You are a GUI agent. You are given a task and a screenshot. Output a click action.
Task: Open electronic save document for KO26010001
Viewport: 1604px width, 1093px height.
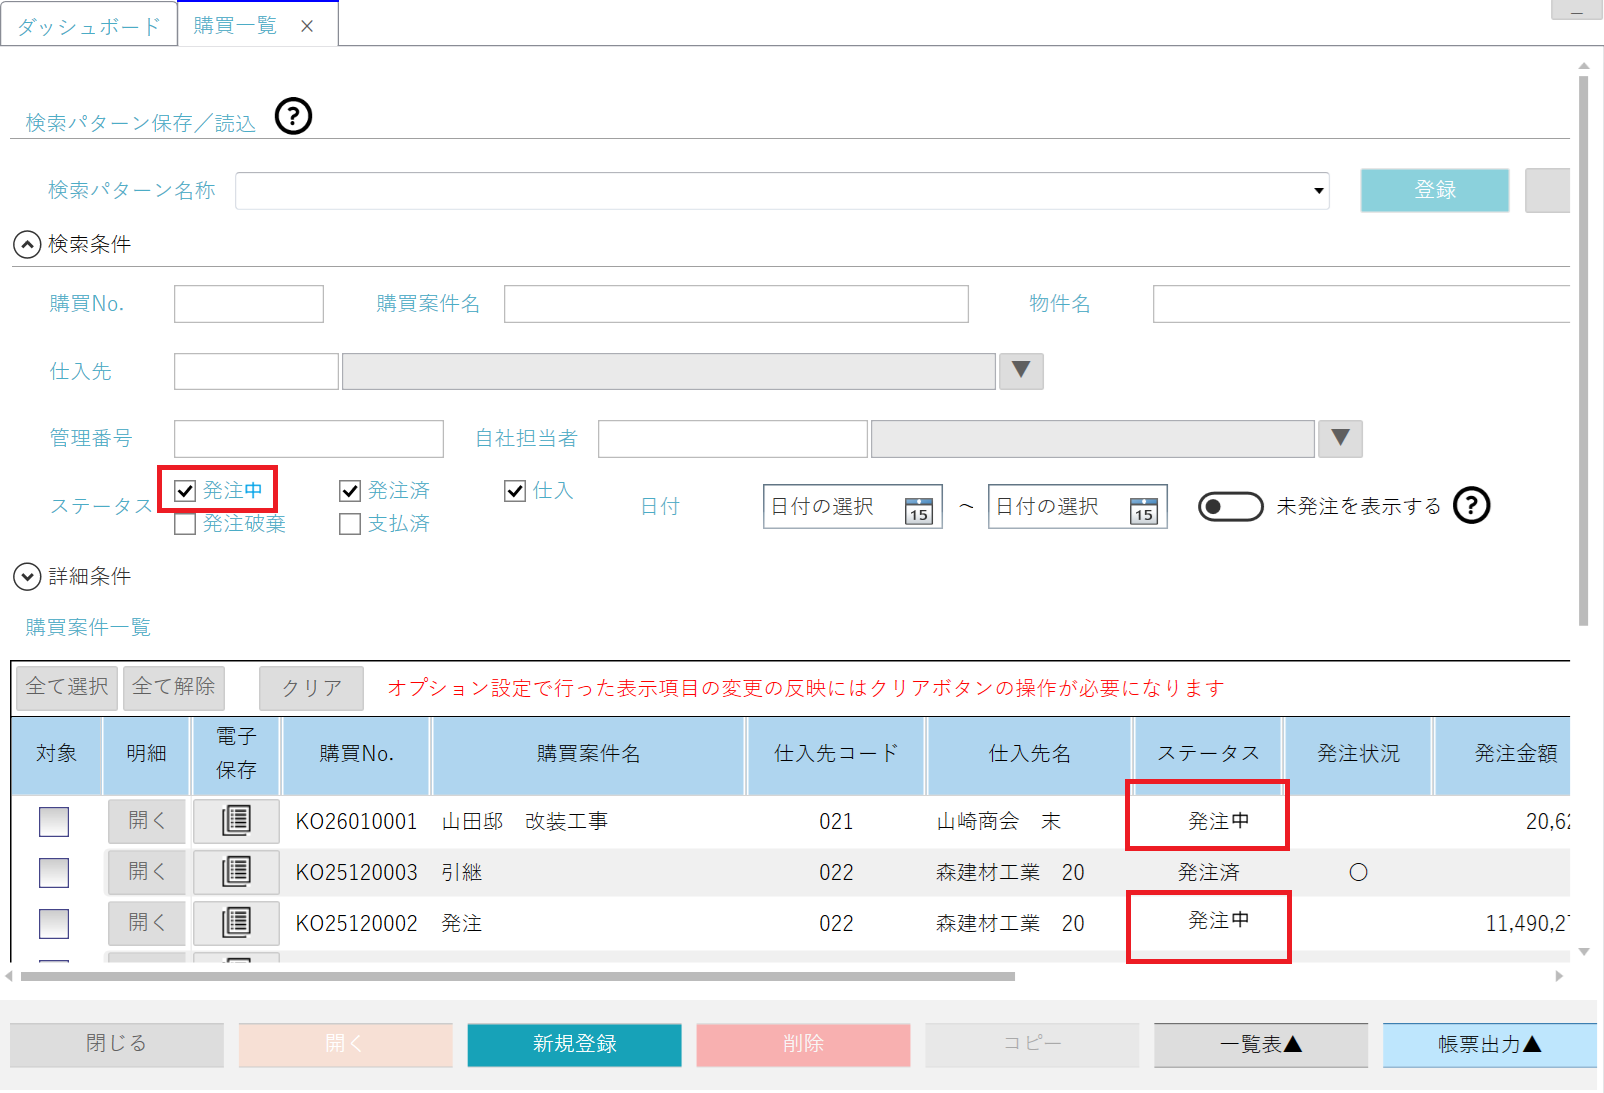[x=236, y=821]
